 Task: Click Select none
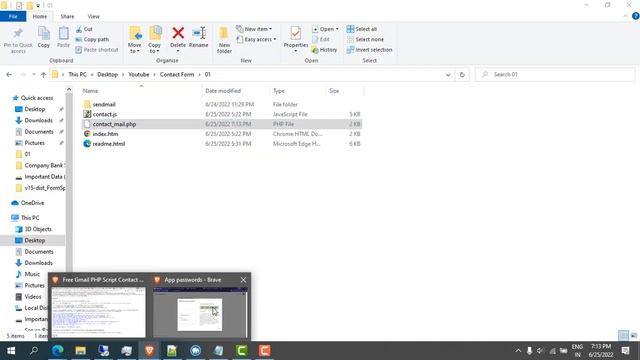coord(365,39)
